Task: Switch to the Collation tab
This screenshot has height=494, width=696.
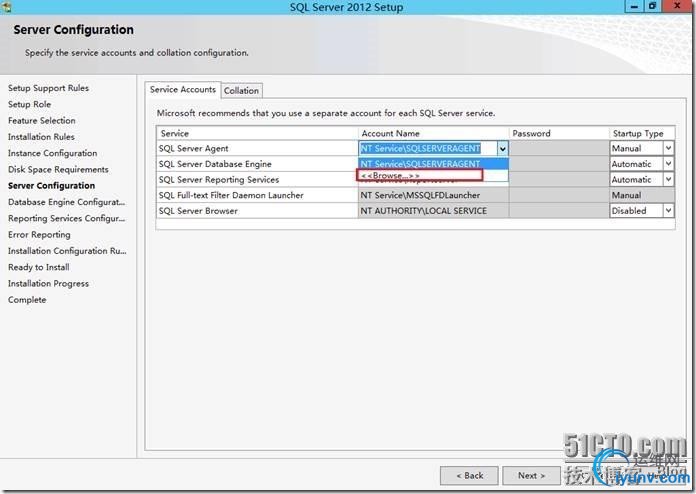Action: [241, 91]
